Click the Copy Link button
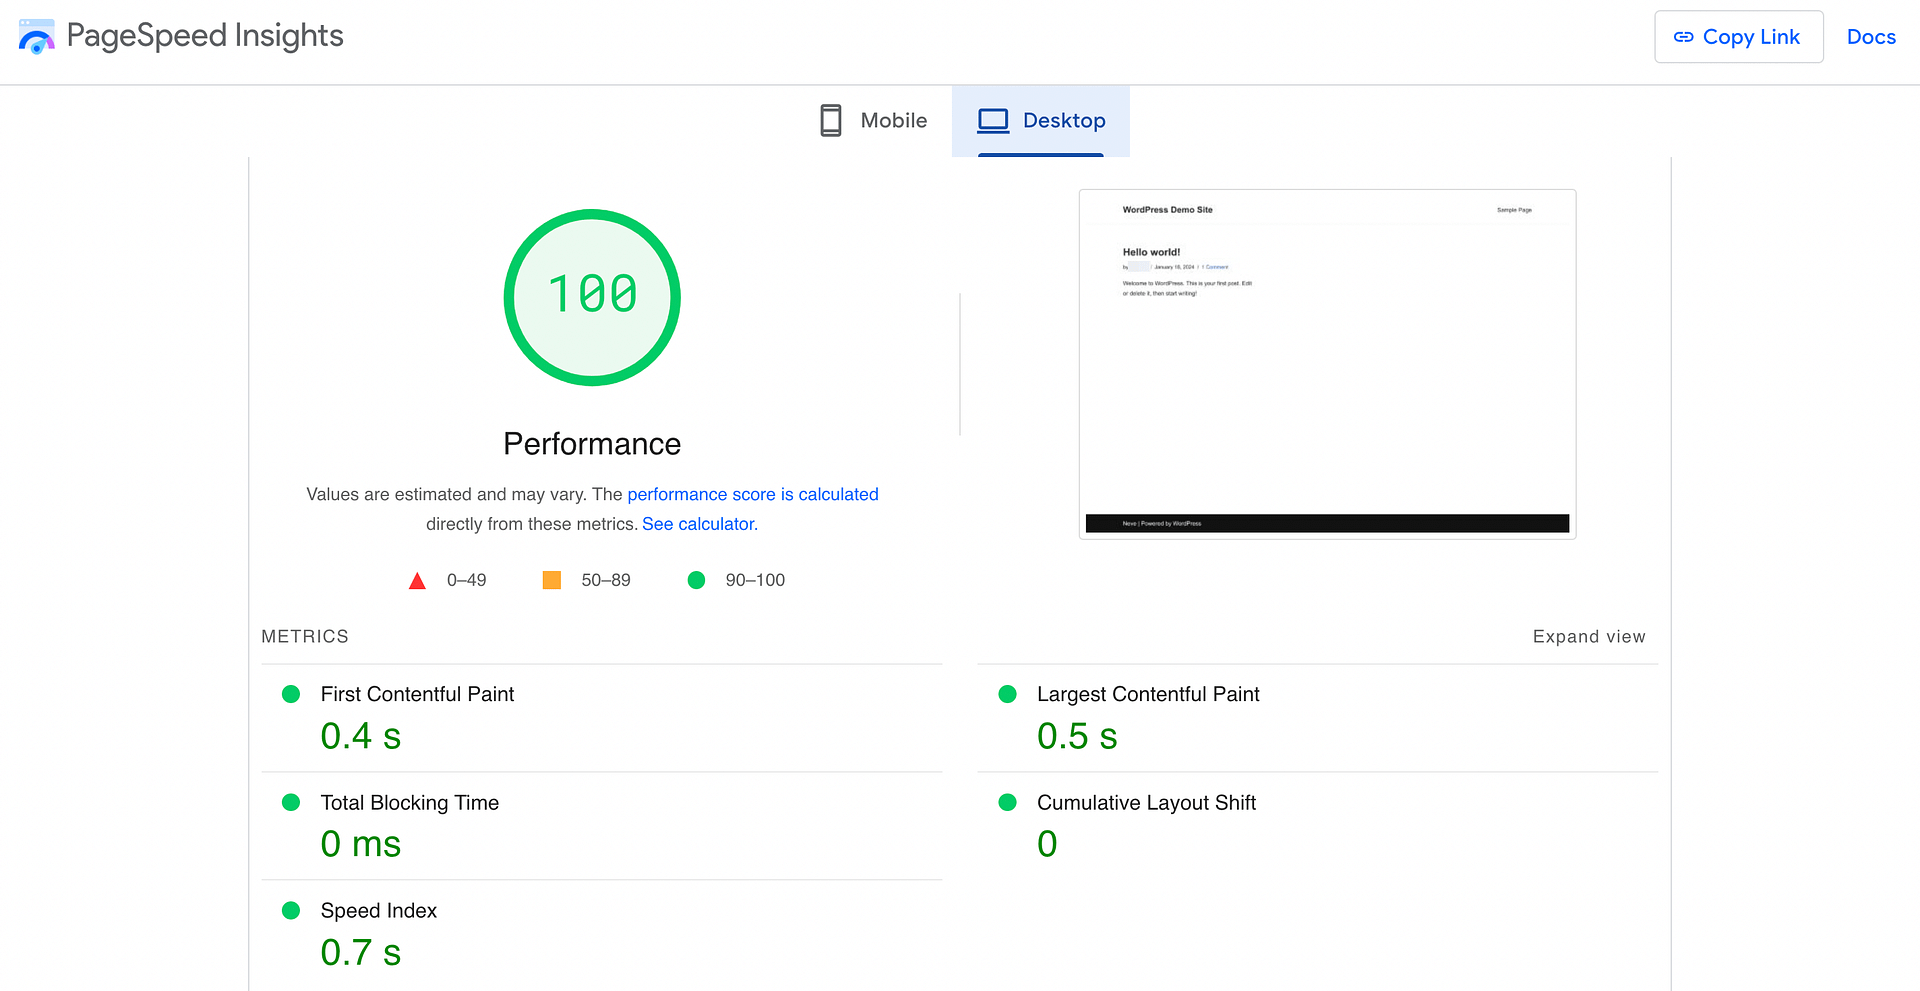1920x991 pixels. point(1738,37)
